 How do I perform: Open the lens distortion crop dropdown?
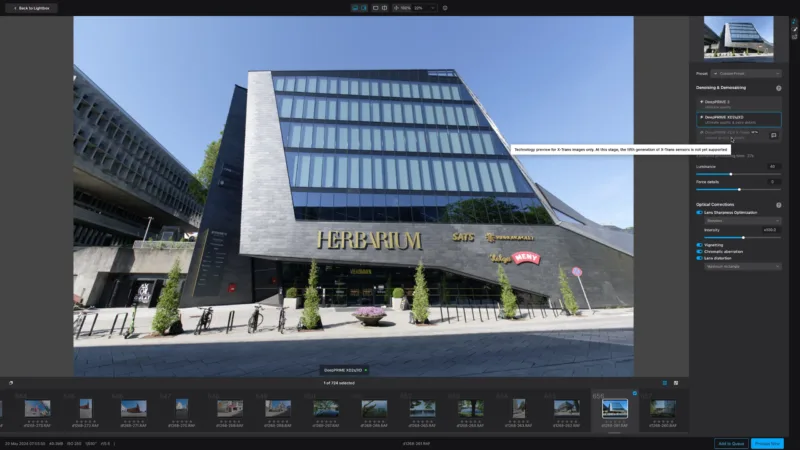tap(742, 266)
